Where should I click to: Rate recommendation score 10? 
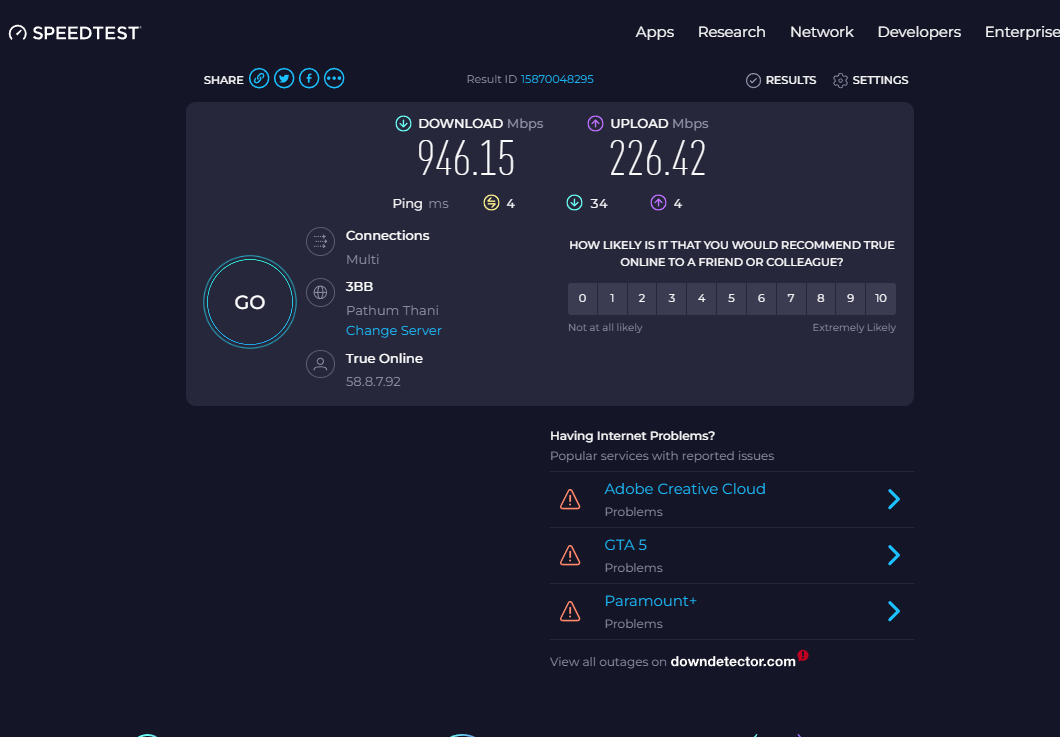[880, 299]
